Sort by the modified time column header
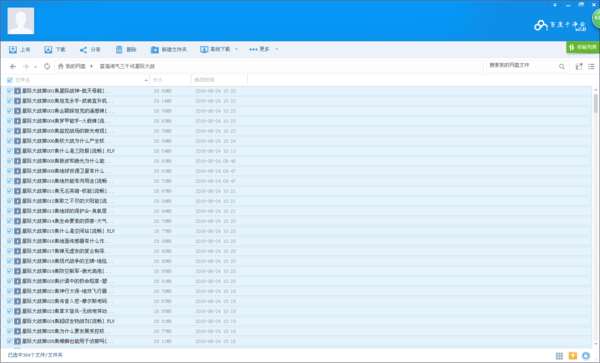 click(x=204, y=80)
